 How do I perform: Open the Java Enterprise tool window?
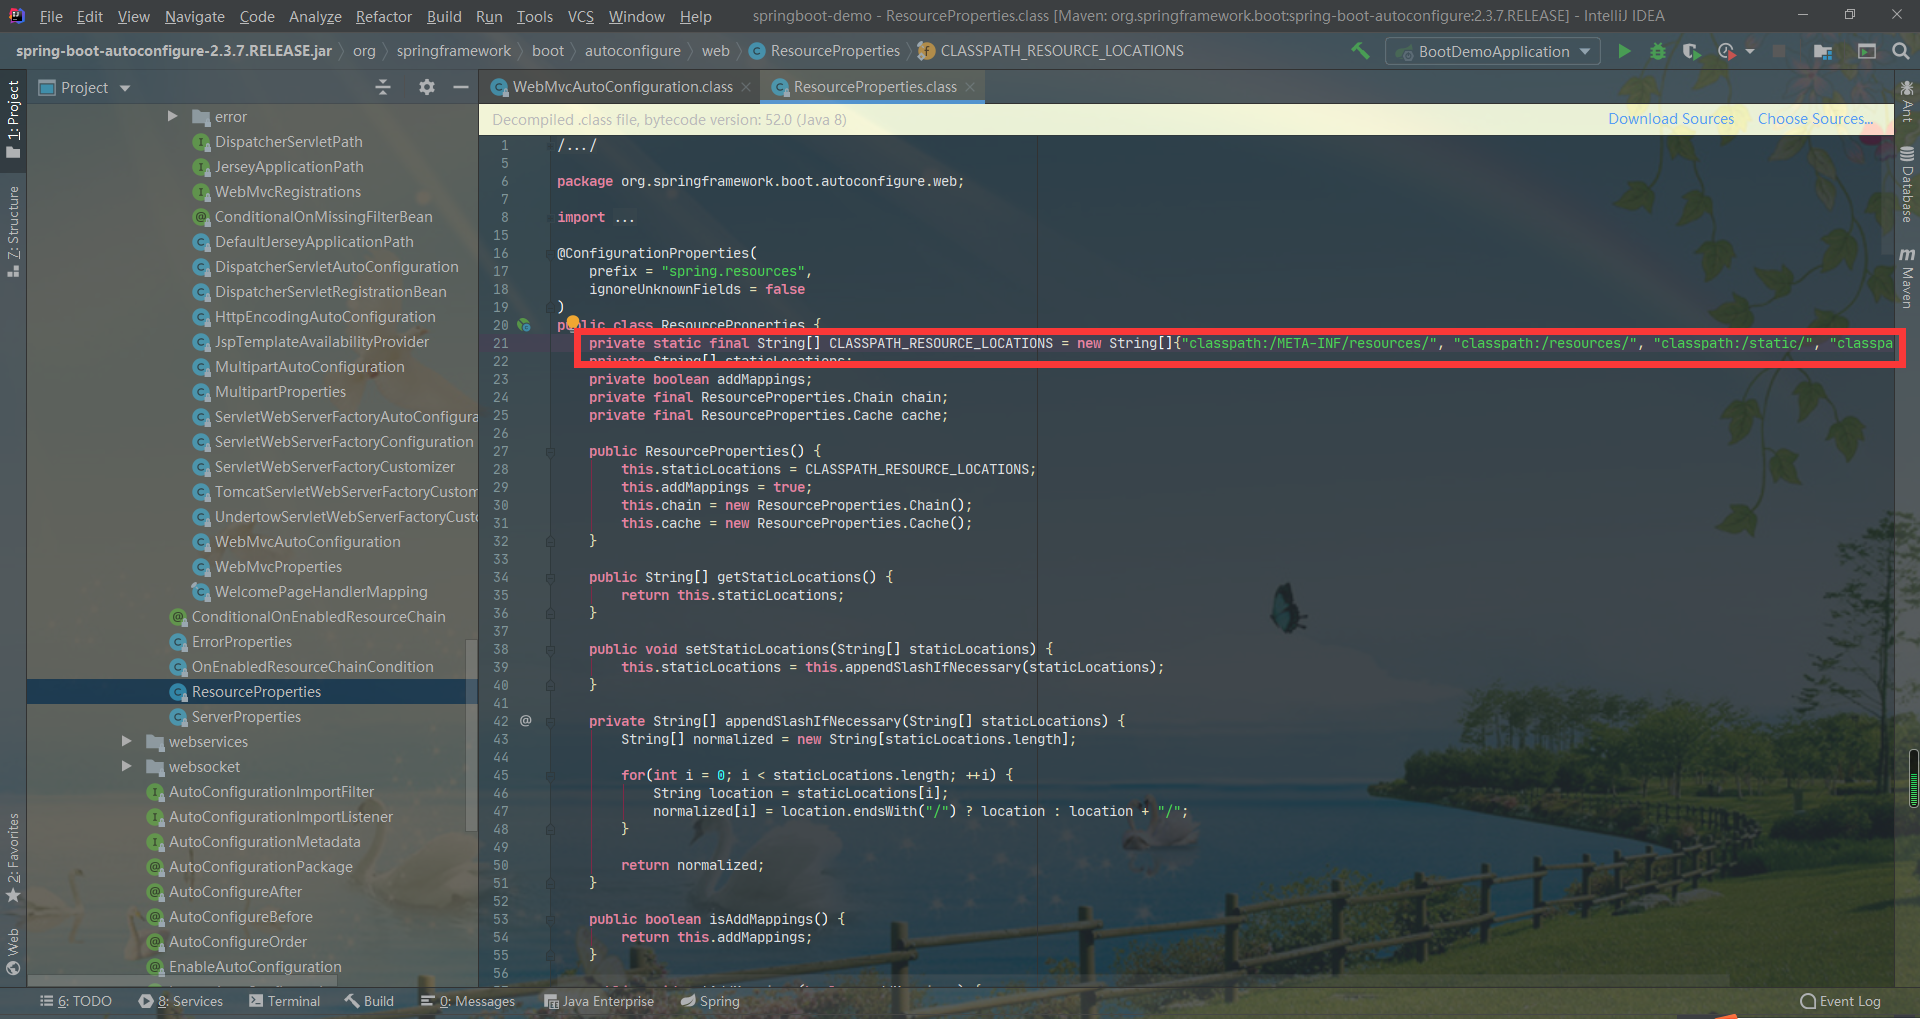[599, 1001]
